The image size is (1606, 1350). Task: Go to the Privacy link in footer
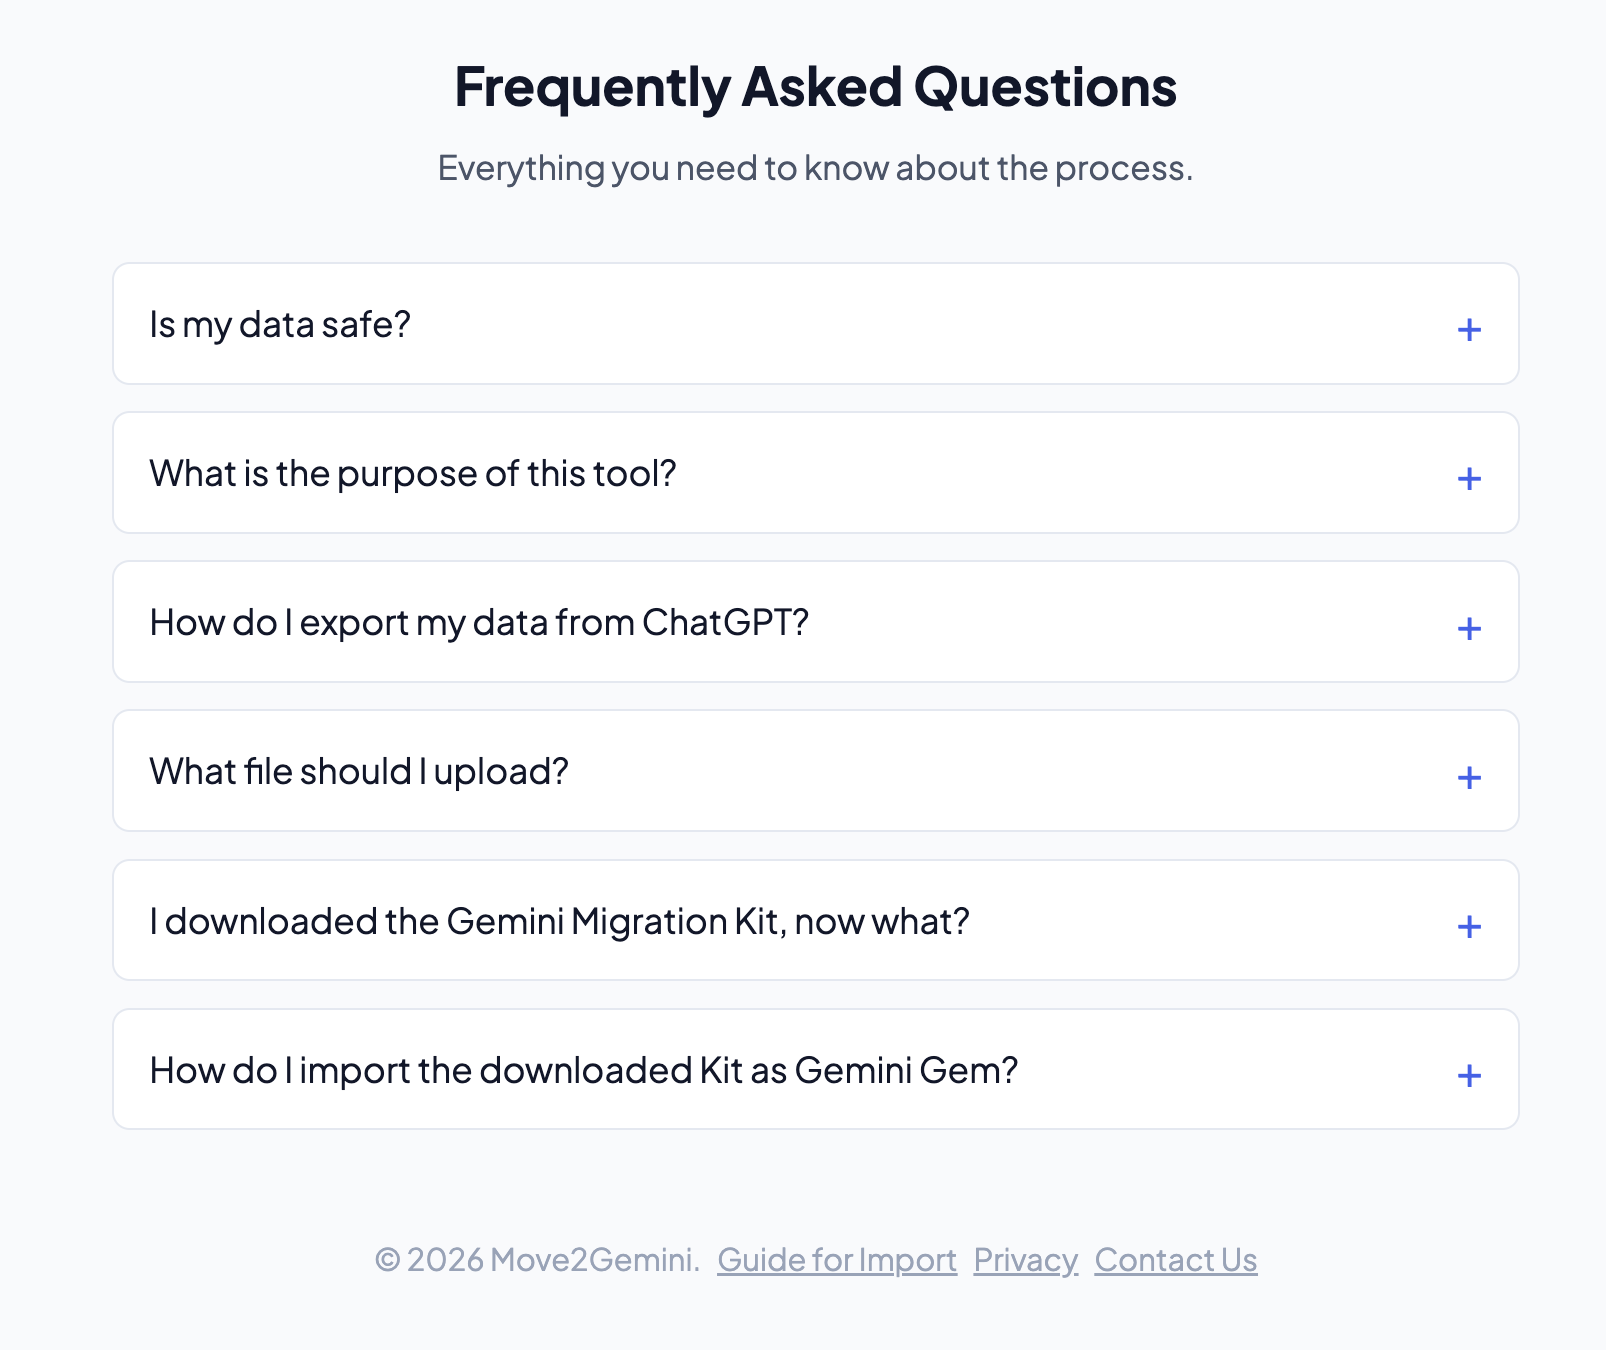1025,1260
